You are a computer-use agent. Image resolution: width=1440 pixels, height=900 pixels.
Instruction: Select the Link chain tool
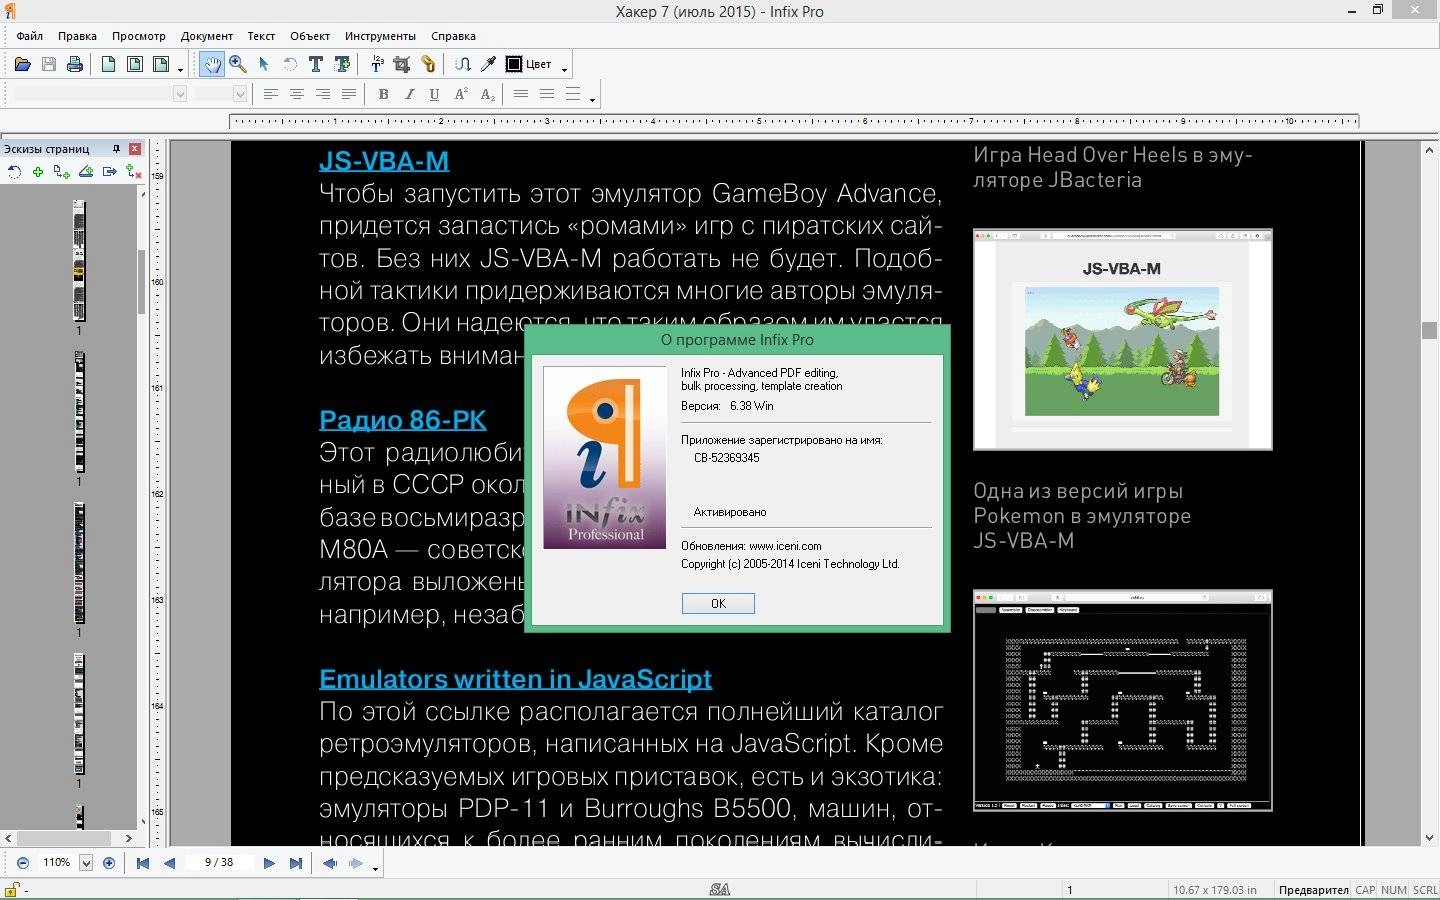(x=428, y=64)
